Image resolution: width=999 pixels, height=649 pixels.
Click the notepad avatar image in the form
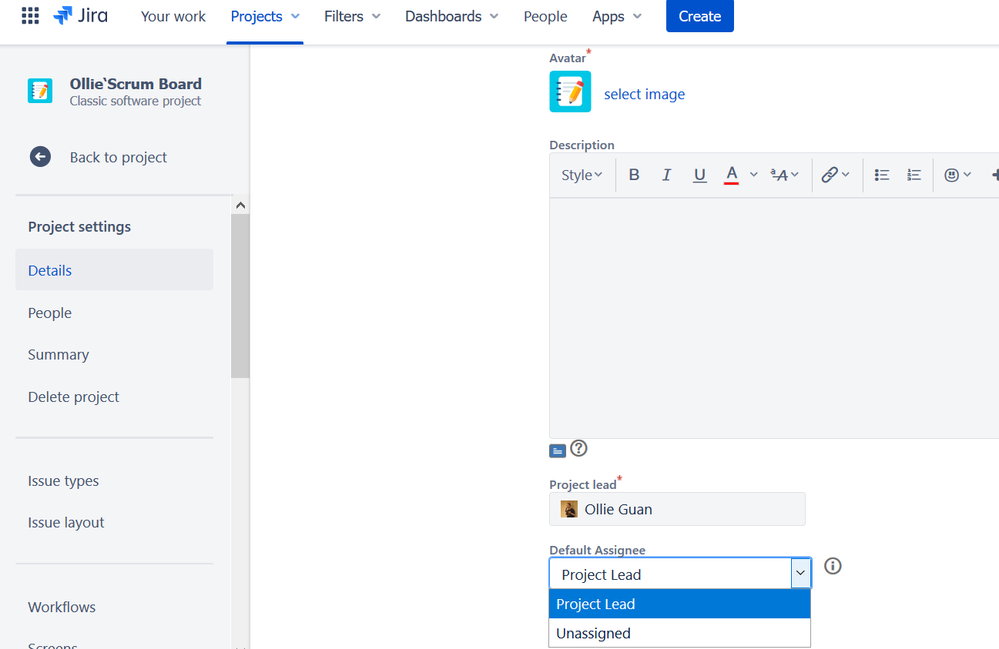[x=570, y=92]
